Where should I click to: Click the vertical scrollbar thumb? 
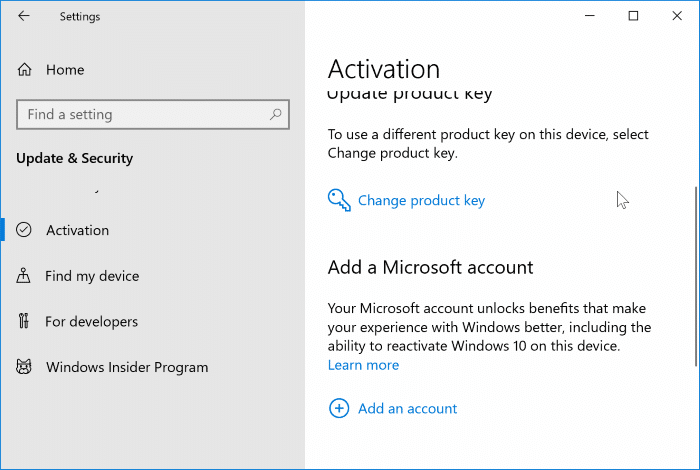tap(696, 276)
